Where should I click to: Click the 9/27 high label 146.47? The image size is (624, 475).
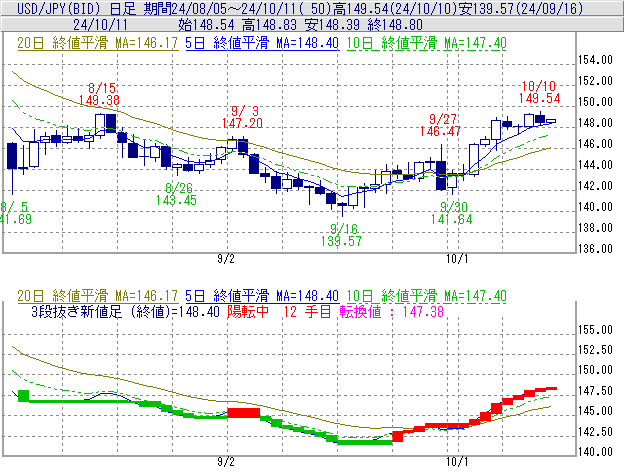(x=443, y=131)
